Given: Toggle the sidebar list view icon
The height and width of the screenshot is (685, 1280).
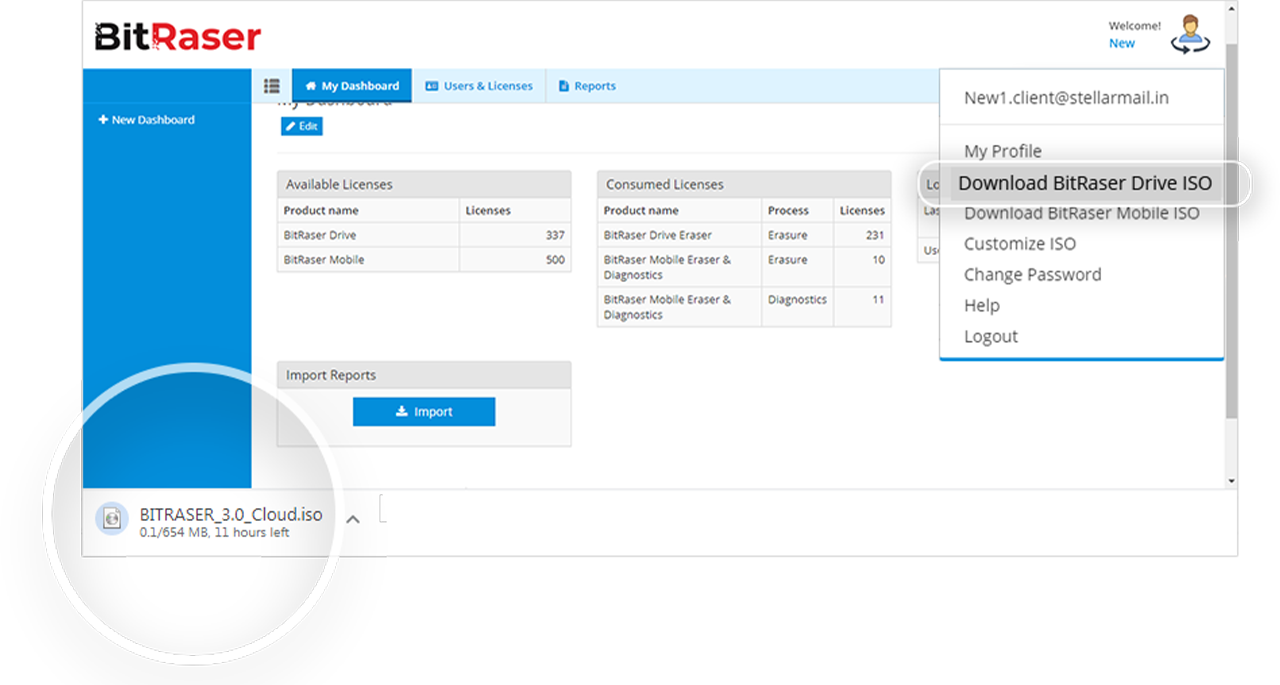Looking at the screenshot, I should tap(271, 86).
